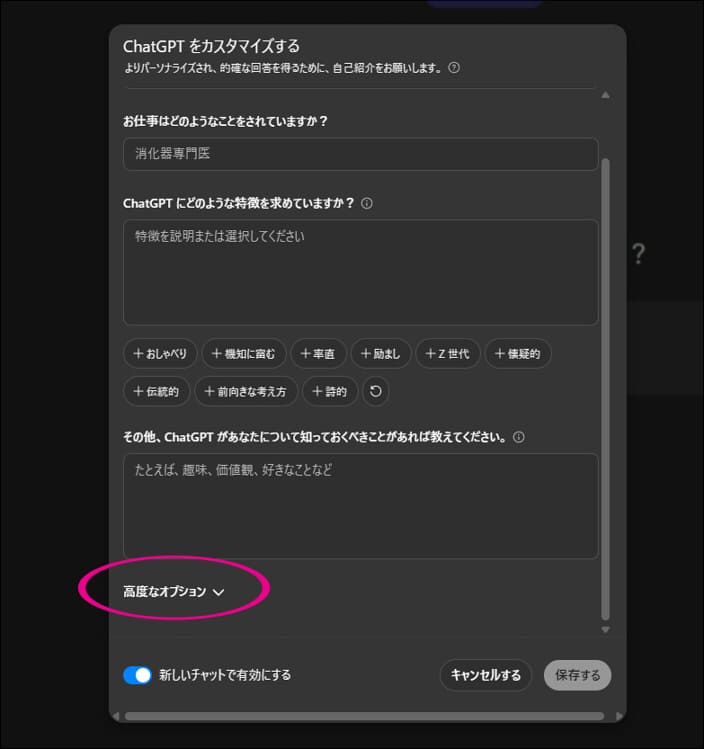This screenshot has width=704, height=749.
Task: Add the おしゃべり trait chip
Action: (160, 354)
